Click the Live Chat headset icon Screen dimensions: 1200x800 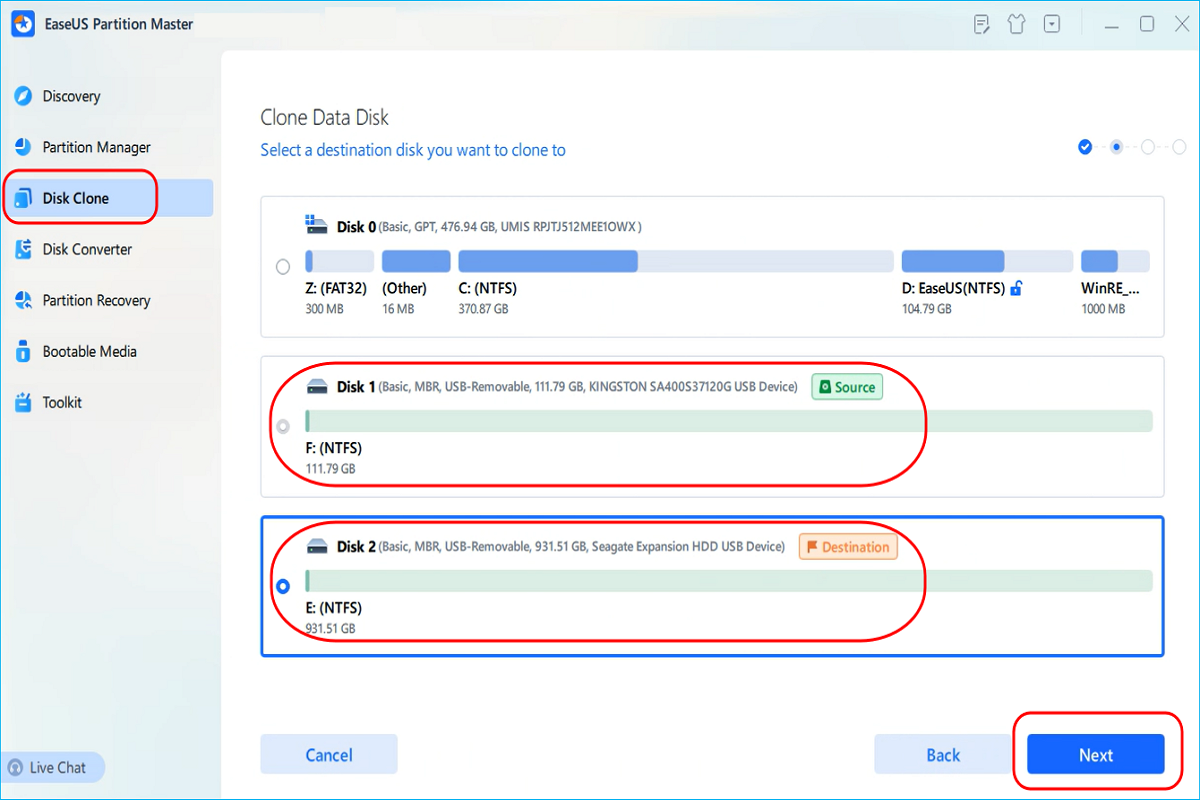(x=16, y=768)
